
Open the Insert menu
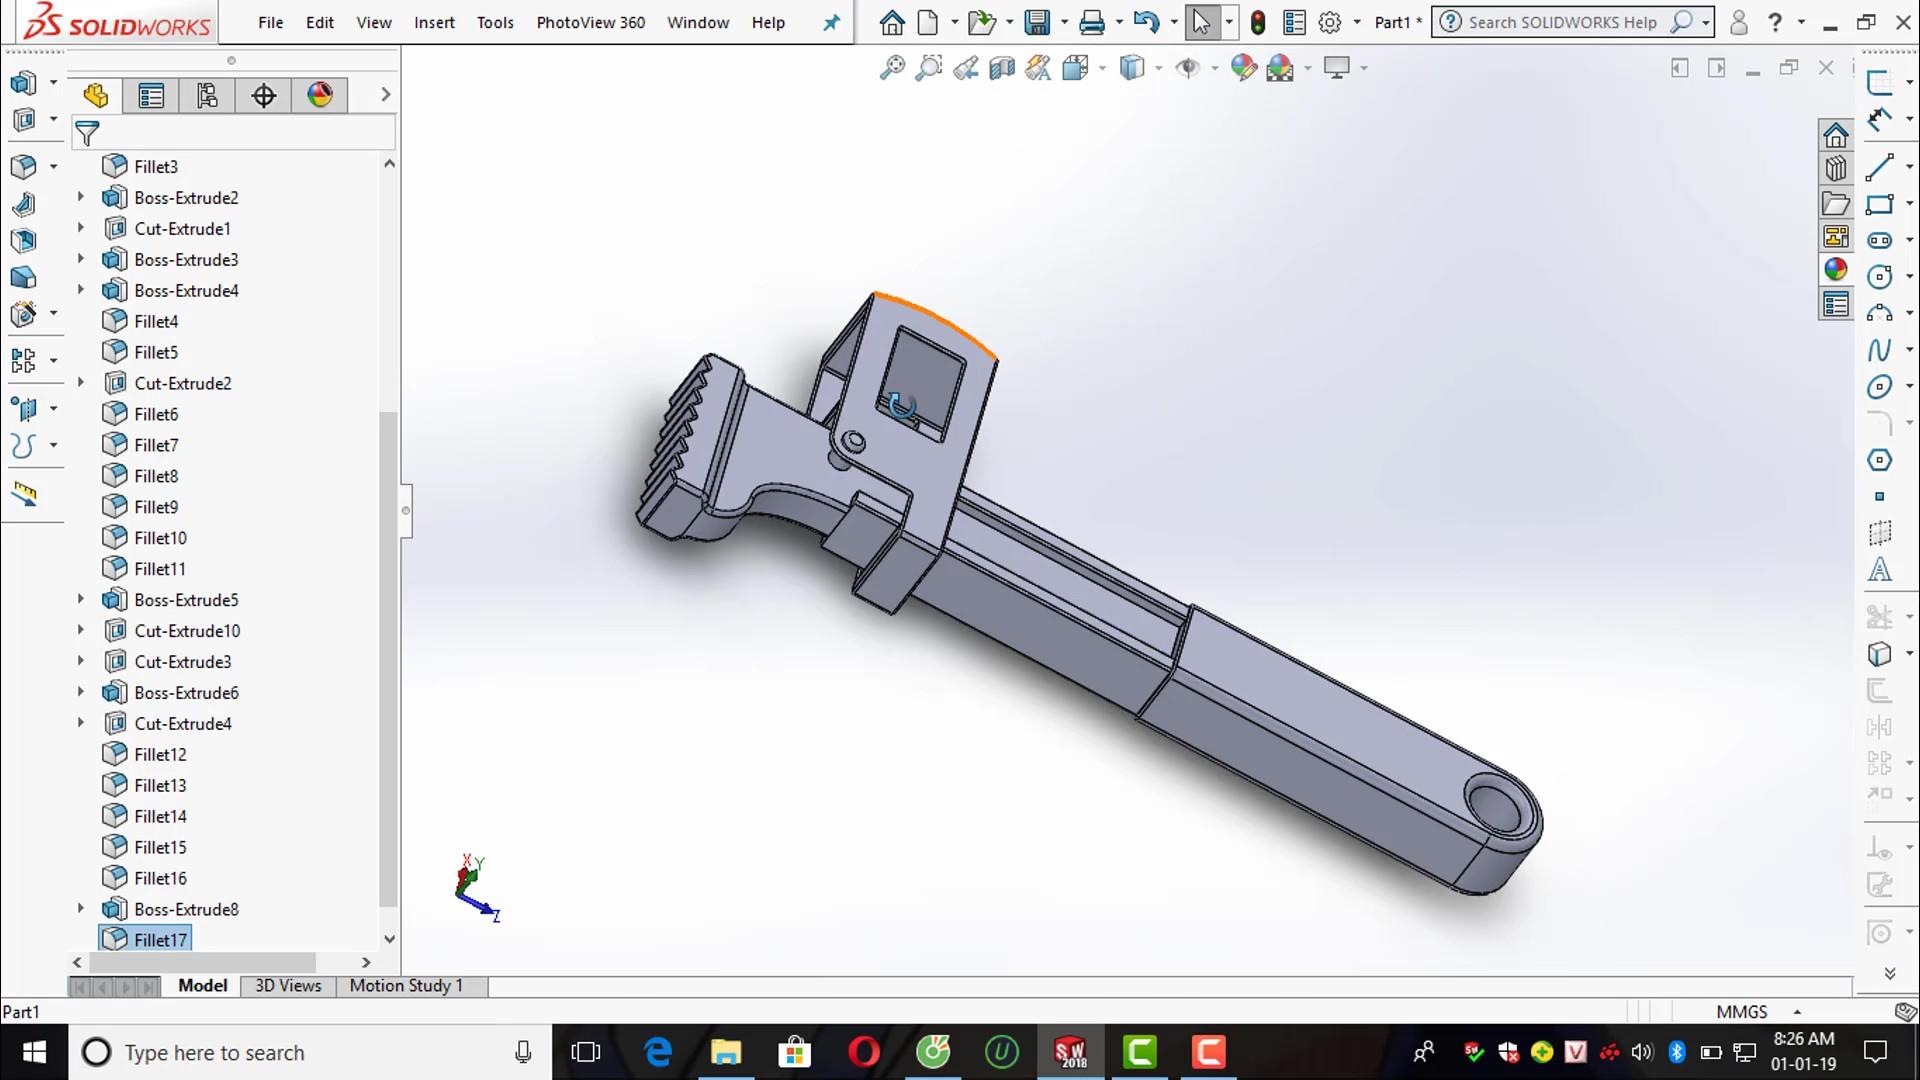tap(434, 22)
